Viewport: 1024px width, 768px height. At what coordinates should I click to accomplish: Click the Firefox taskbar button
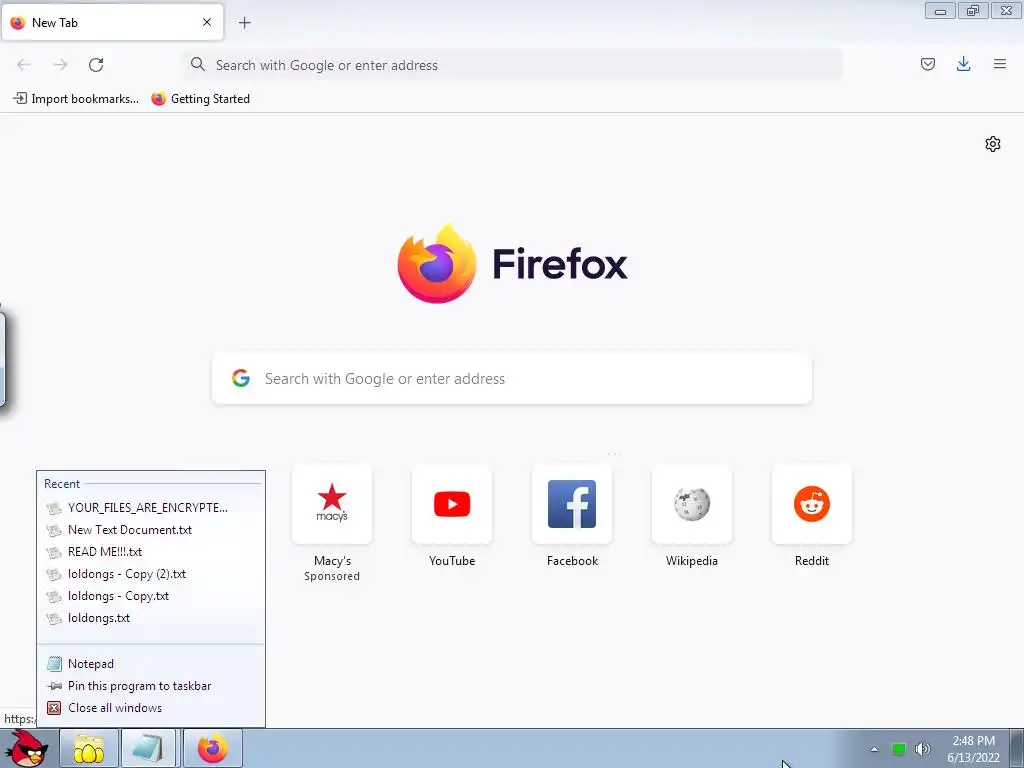point(213,748)
